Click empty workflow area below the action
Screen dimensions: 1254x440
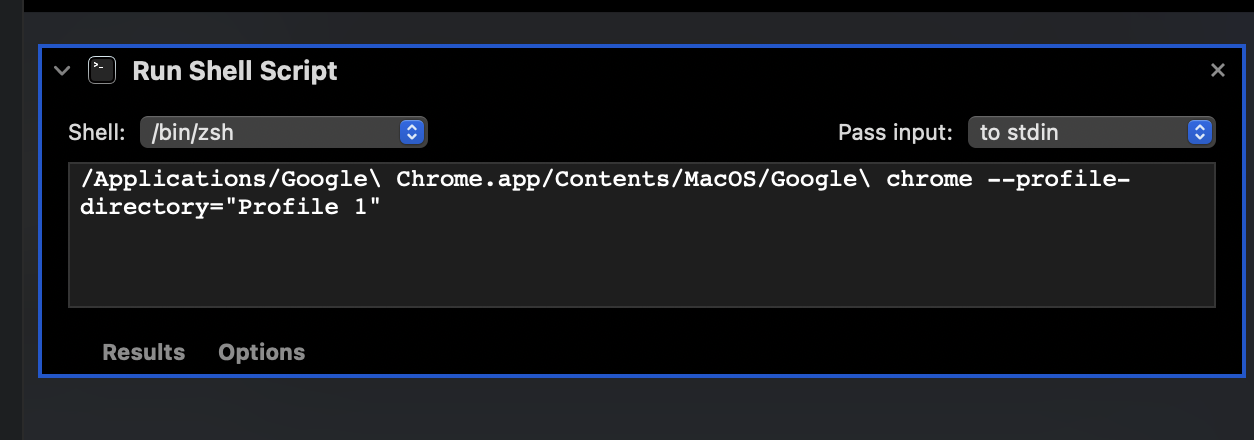point(640,410)
